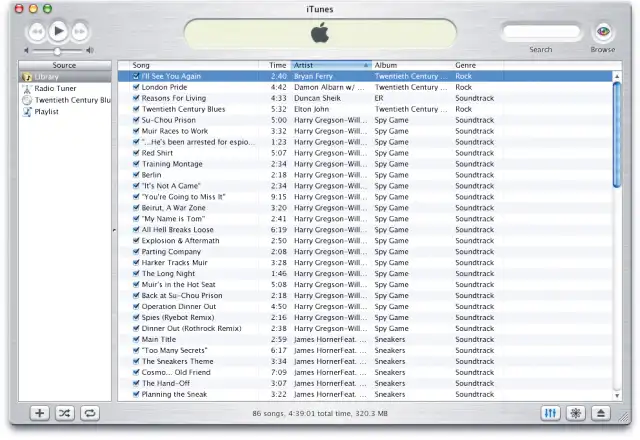640x440 pixels.
Task: Sort the list by Artist column
Action: (x=330, y=65)
